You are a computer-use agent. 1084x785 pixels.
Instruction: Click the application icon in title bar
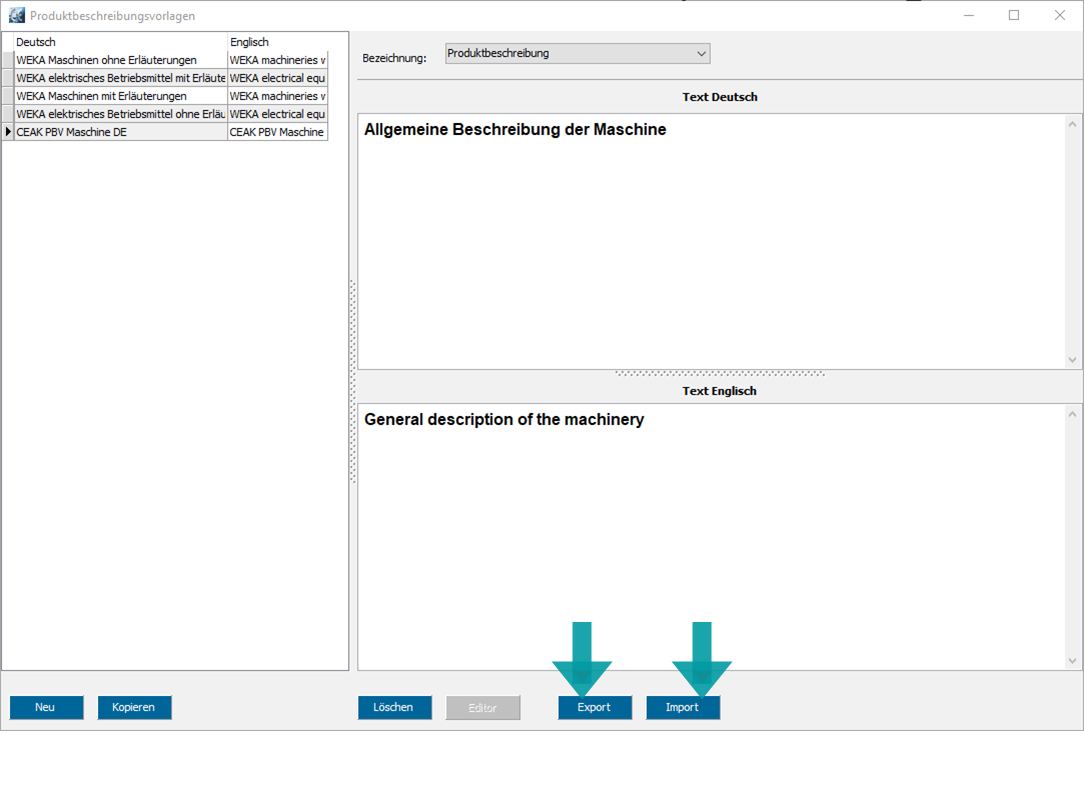click(x=16, y=15)
